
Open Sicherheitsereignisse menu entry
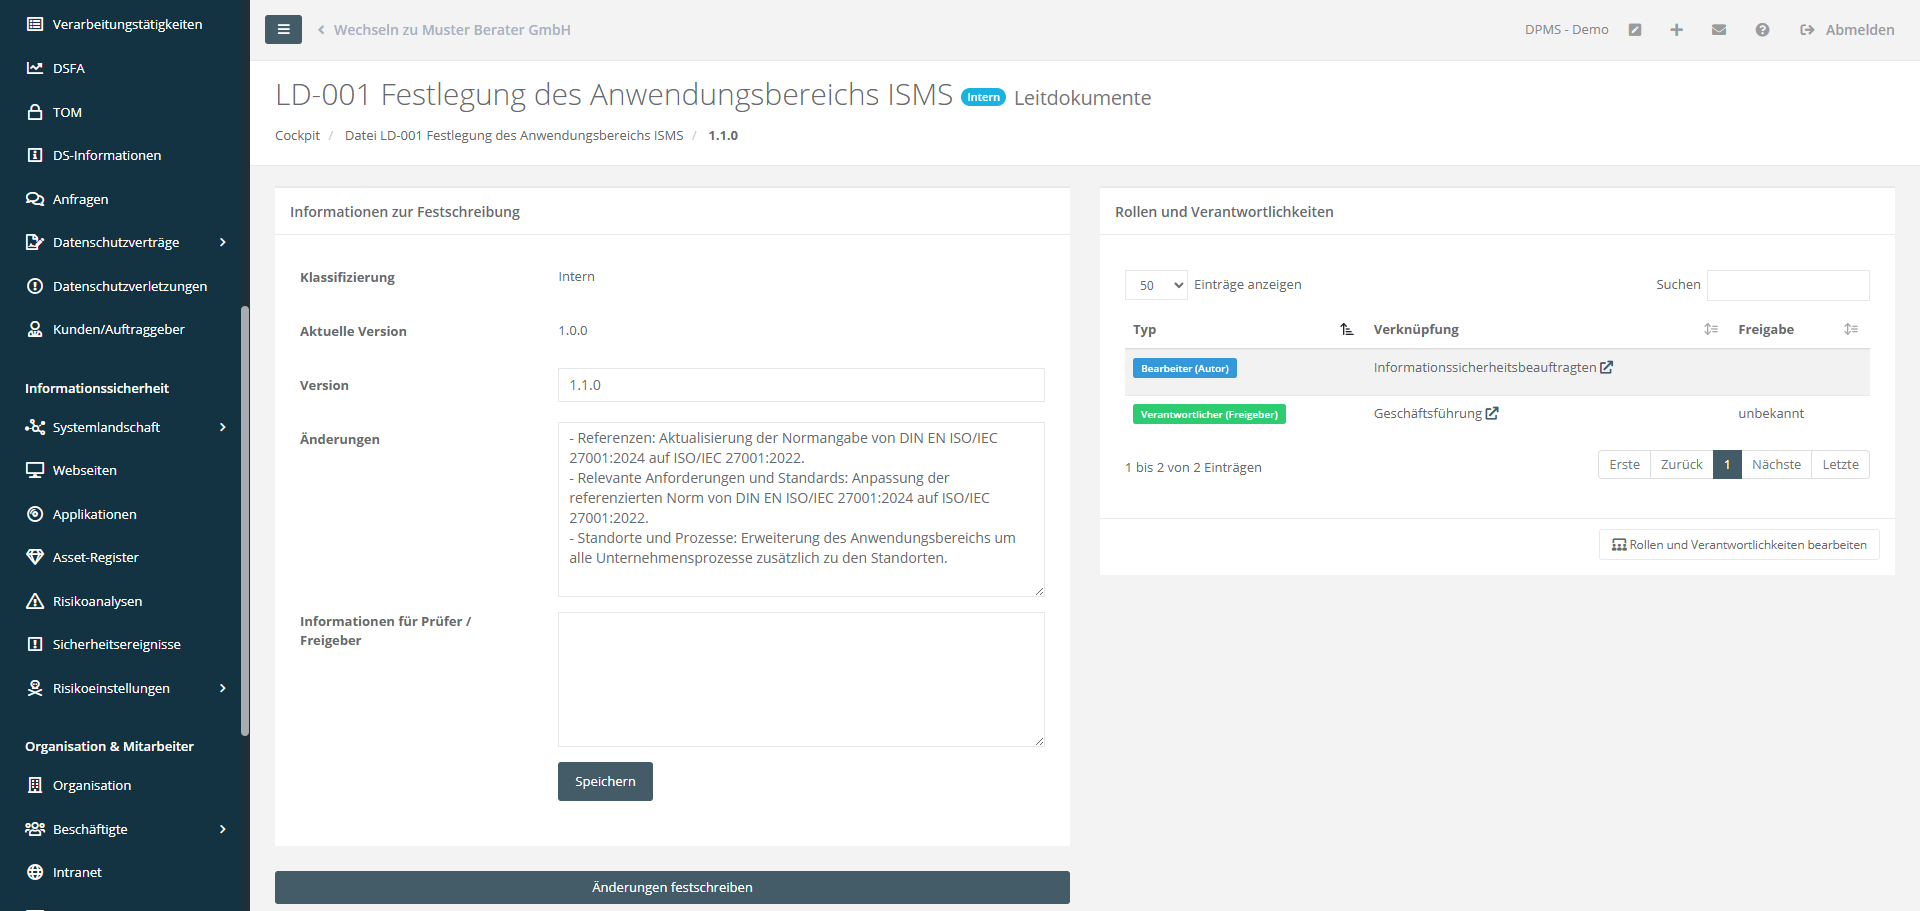pyautogui.click(x=117, y=644)
